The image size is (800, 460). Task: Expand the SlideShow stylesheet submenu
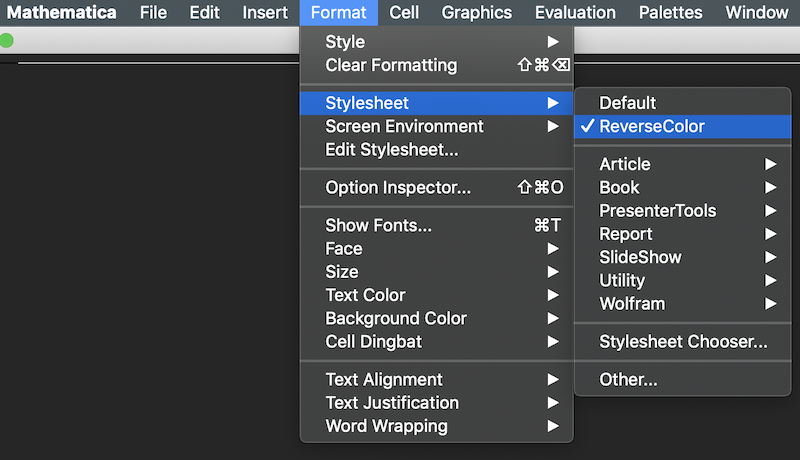683,257
